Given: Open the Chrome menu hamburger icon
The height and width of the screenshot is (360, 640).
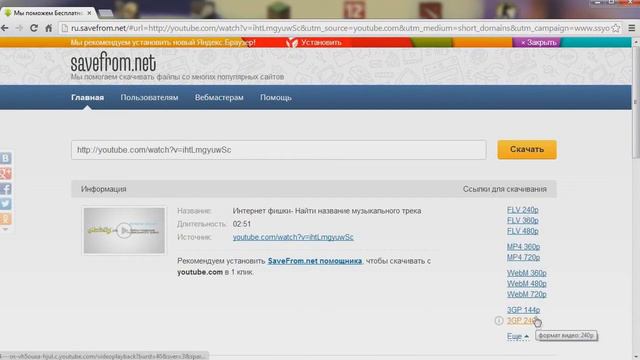Looking at the screenshot, I should [x=631, y=28].
